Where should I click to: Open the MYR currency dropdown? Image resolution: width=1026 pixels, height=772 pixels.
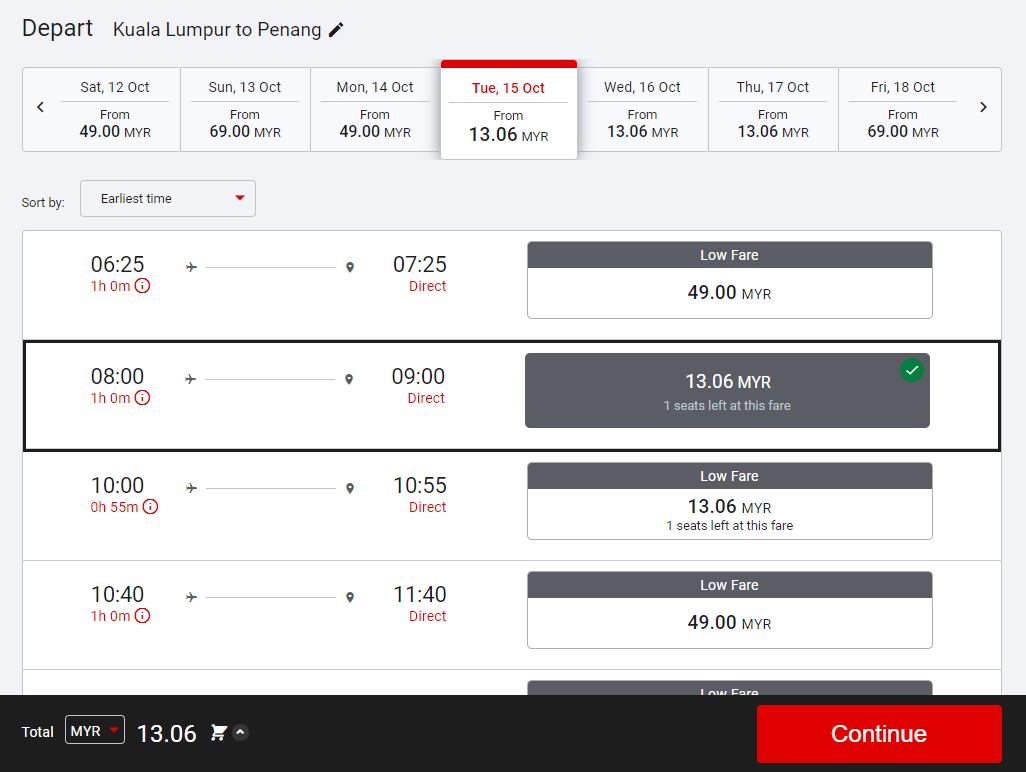click(95, 731)
